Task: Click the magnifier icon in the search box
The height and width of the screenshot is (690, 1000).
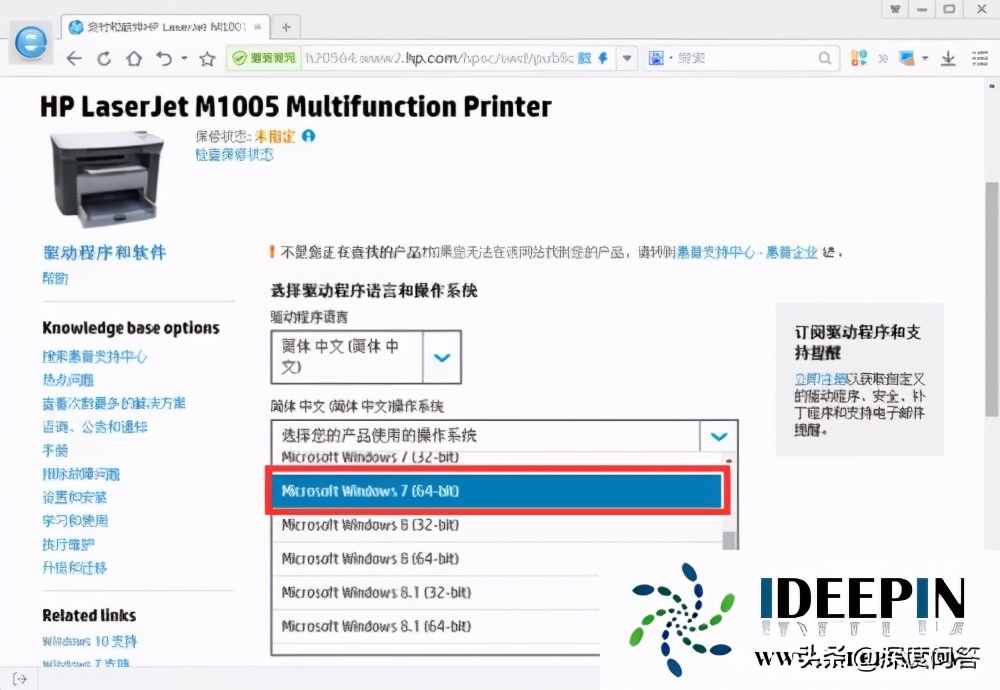Action: coord(825,58)
